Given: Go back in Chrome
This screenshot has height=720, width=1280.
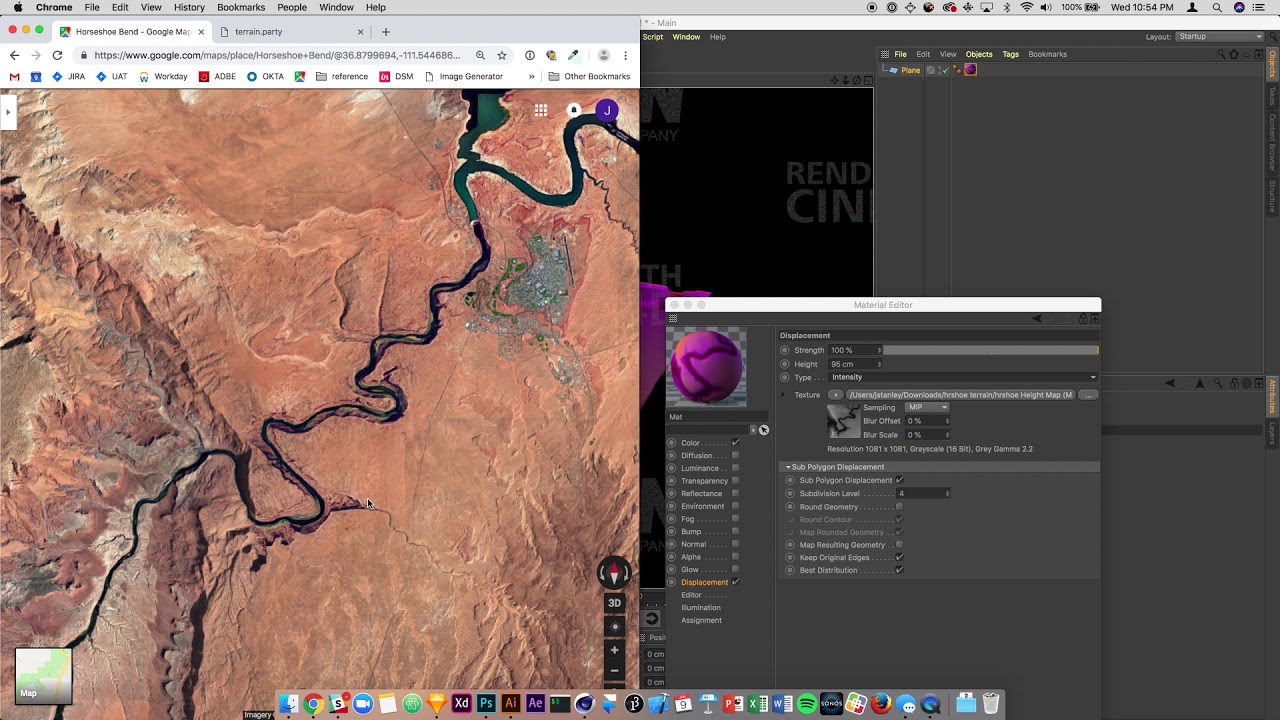Looking at the screenshot, I should click(14, 55).
